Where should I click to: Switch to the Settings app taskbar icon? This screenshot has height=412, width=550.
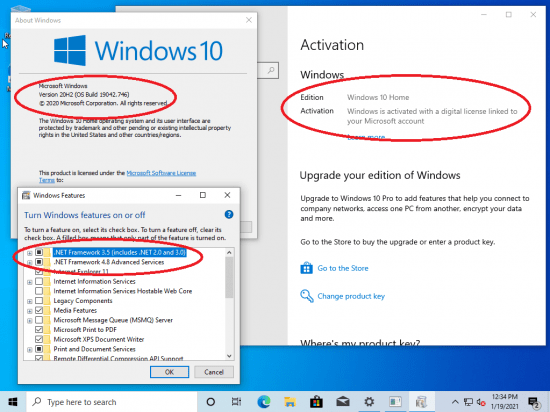[x=369, y=402]
